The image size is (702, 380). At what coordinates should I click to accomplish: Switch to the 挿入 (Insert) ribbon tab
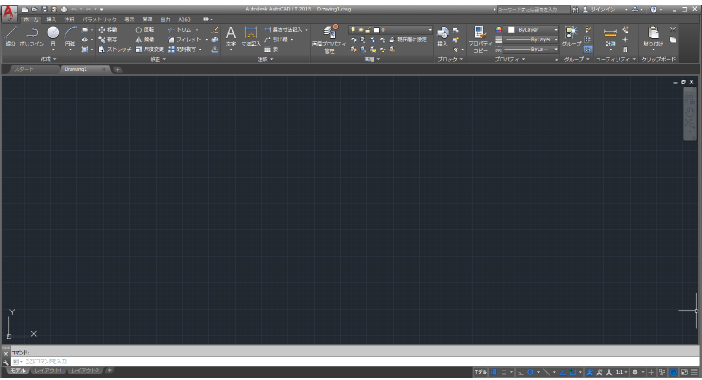pyautogui.click(x=51, y=19)
